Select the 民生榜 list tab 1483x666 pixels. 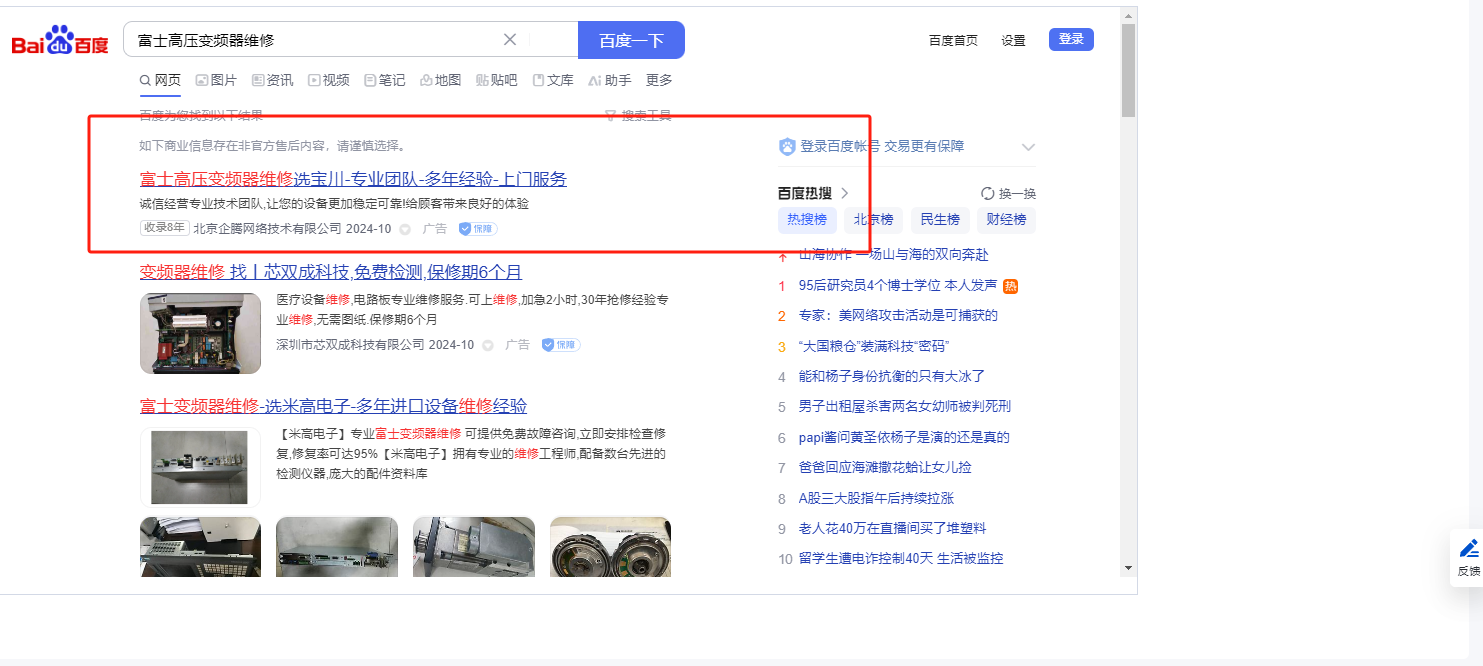[x=940, y=220]
